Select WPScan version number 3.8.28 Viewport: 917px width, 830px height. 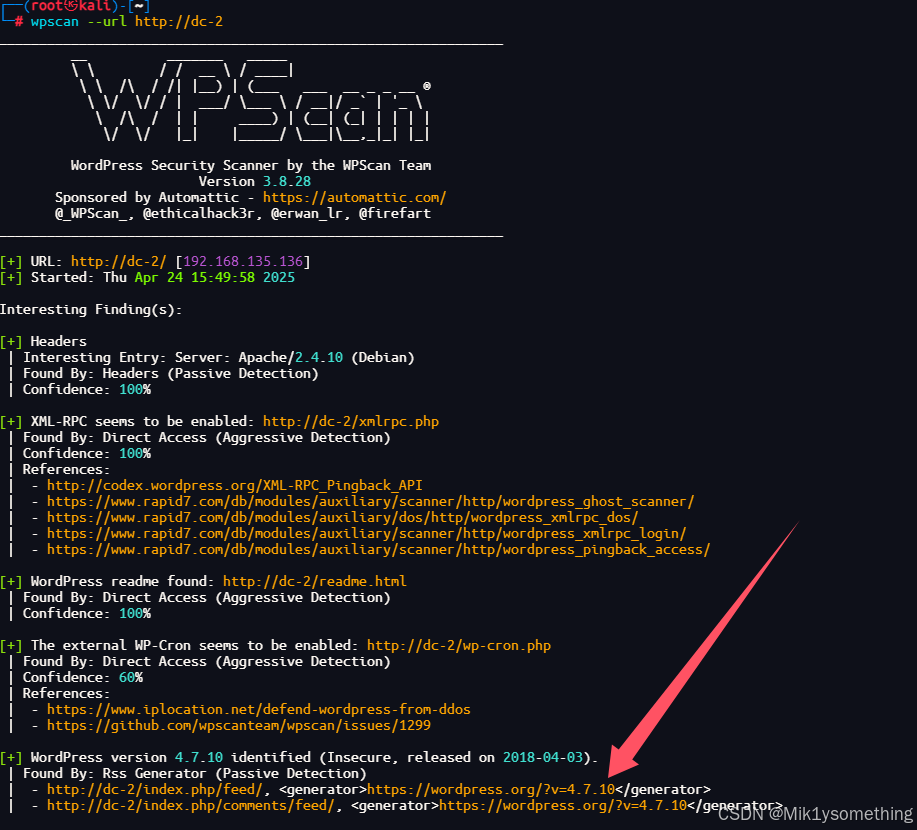tap(287, 181)
